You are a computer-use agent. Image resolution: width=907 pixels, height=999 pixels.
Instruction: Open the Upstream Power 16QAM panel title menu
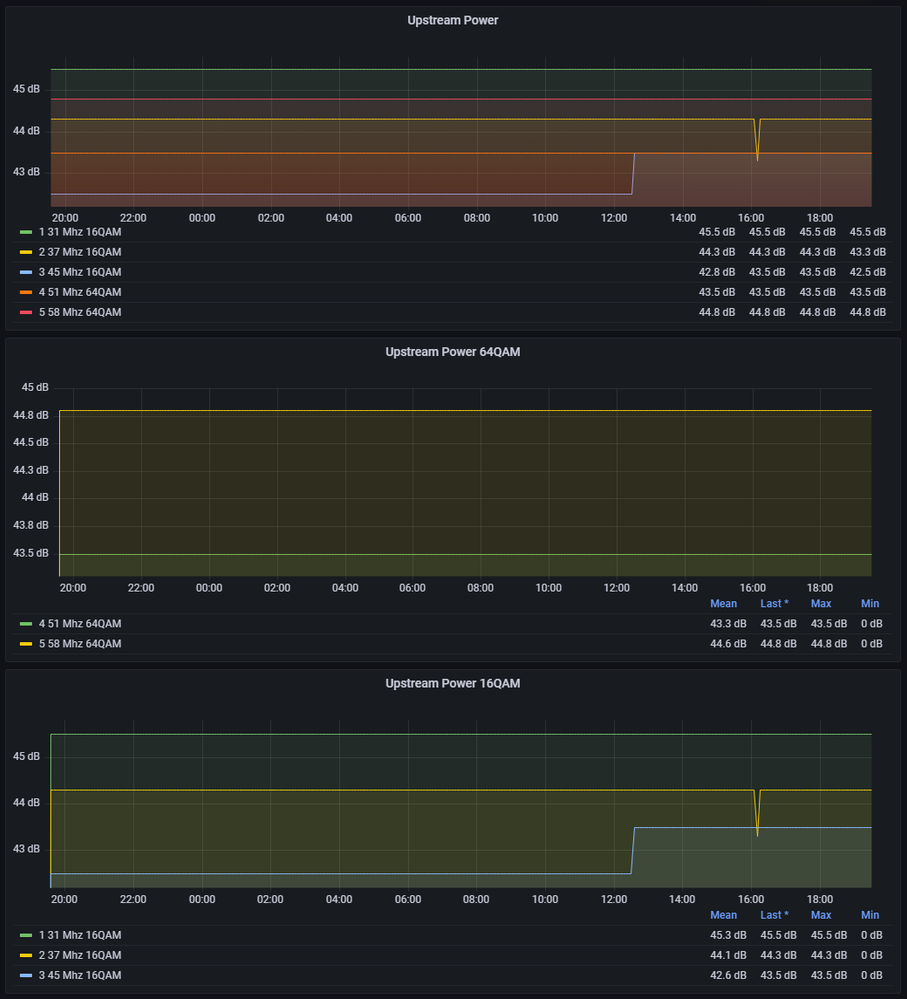tap(452, 683)
